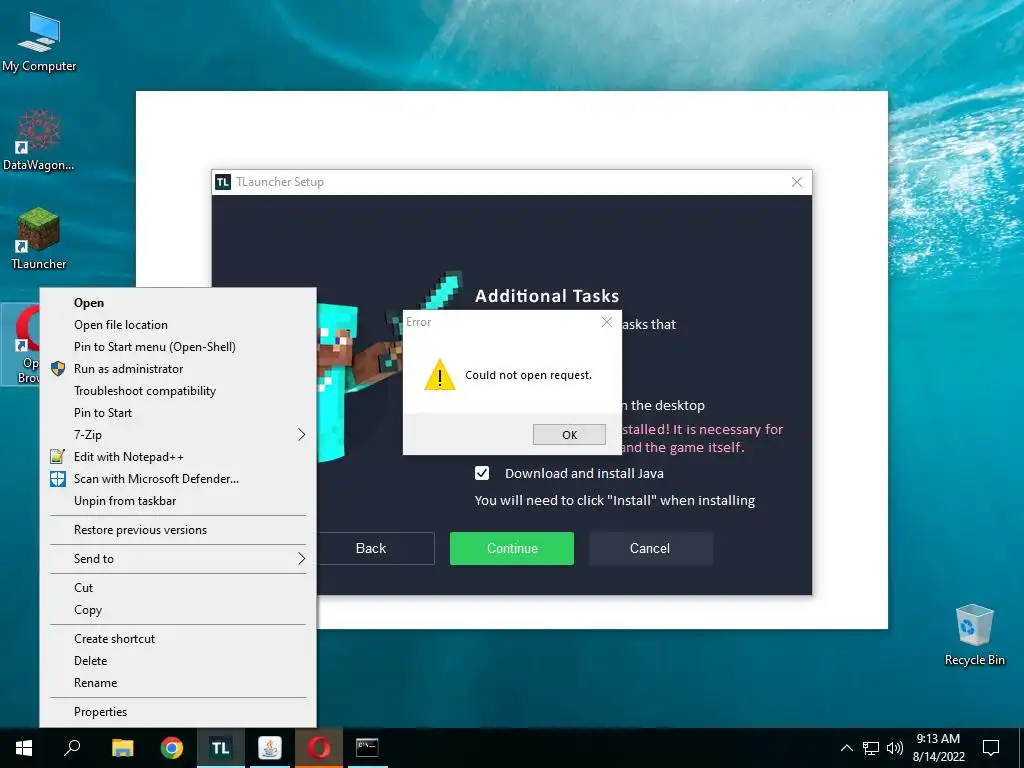Open volume control tray icon
1024x768 pixels.
pos(895,748)
